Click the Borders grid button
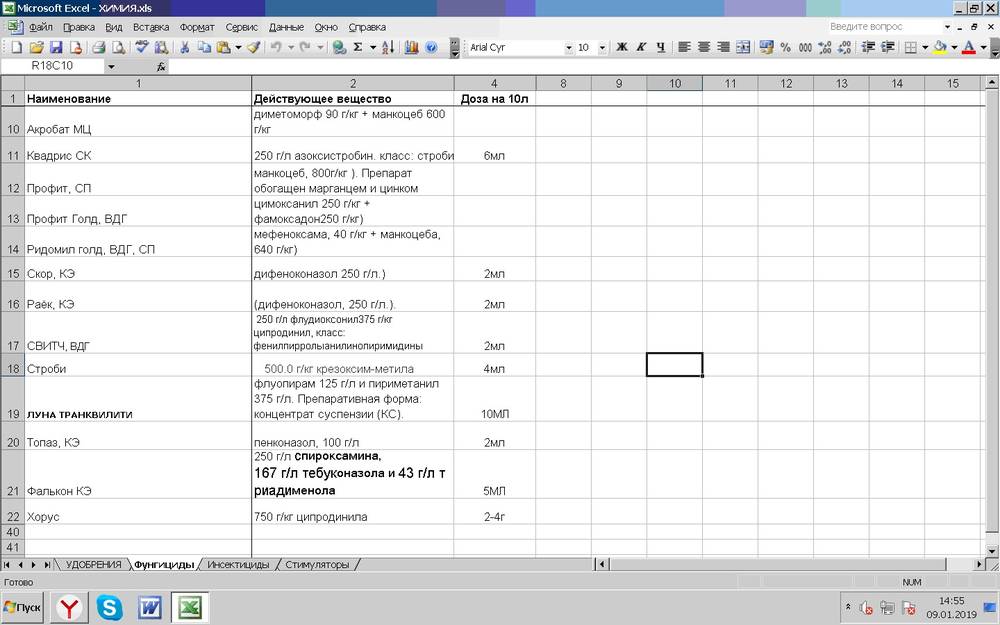1000x625 pixels. pos(911,47)
